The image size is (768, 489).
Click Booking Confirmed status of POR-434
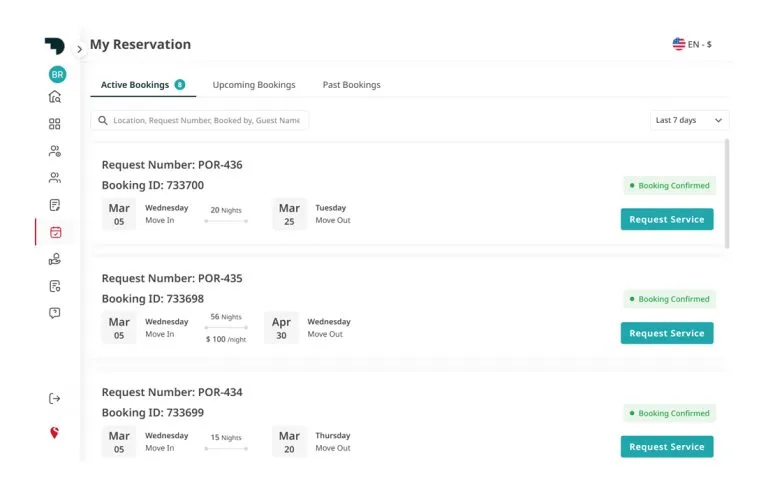coord(669,414)
